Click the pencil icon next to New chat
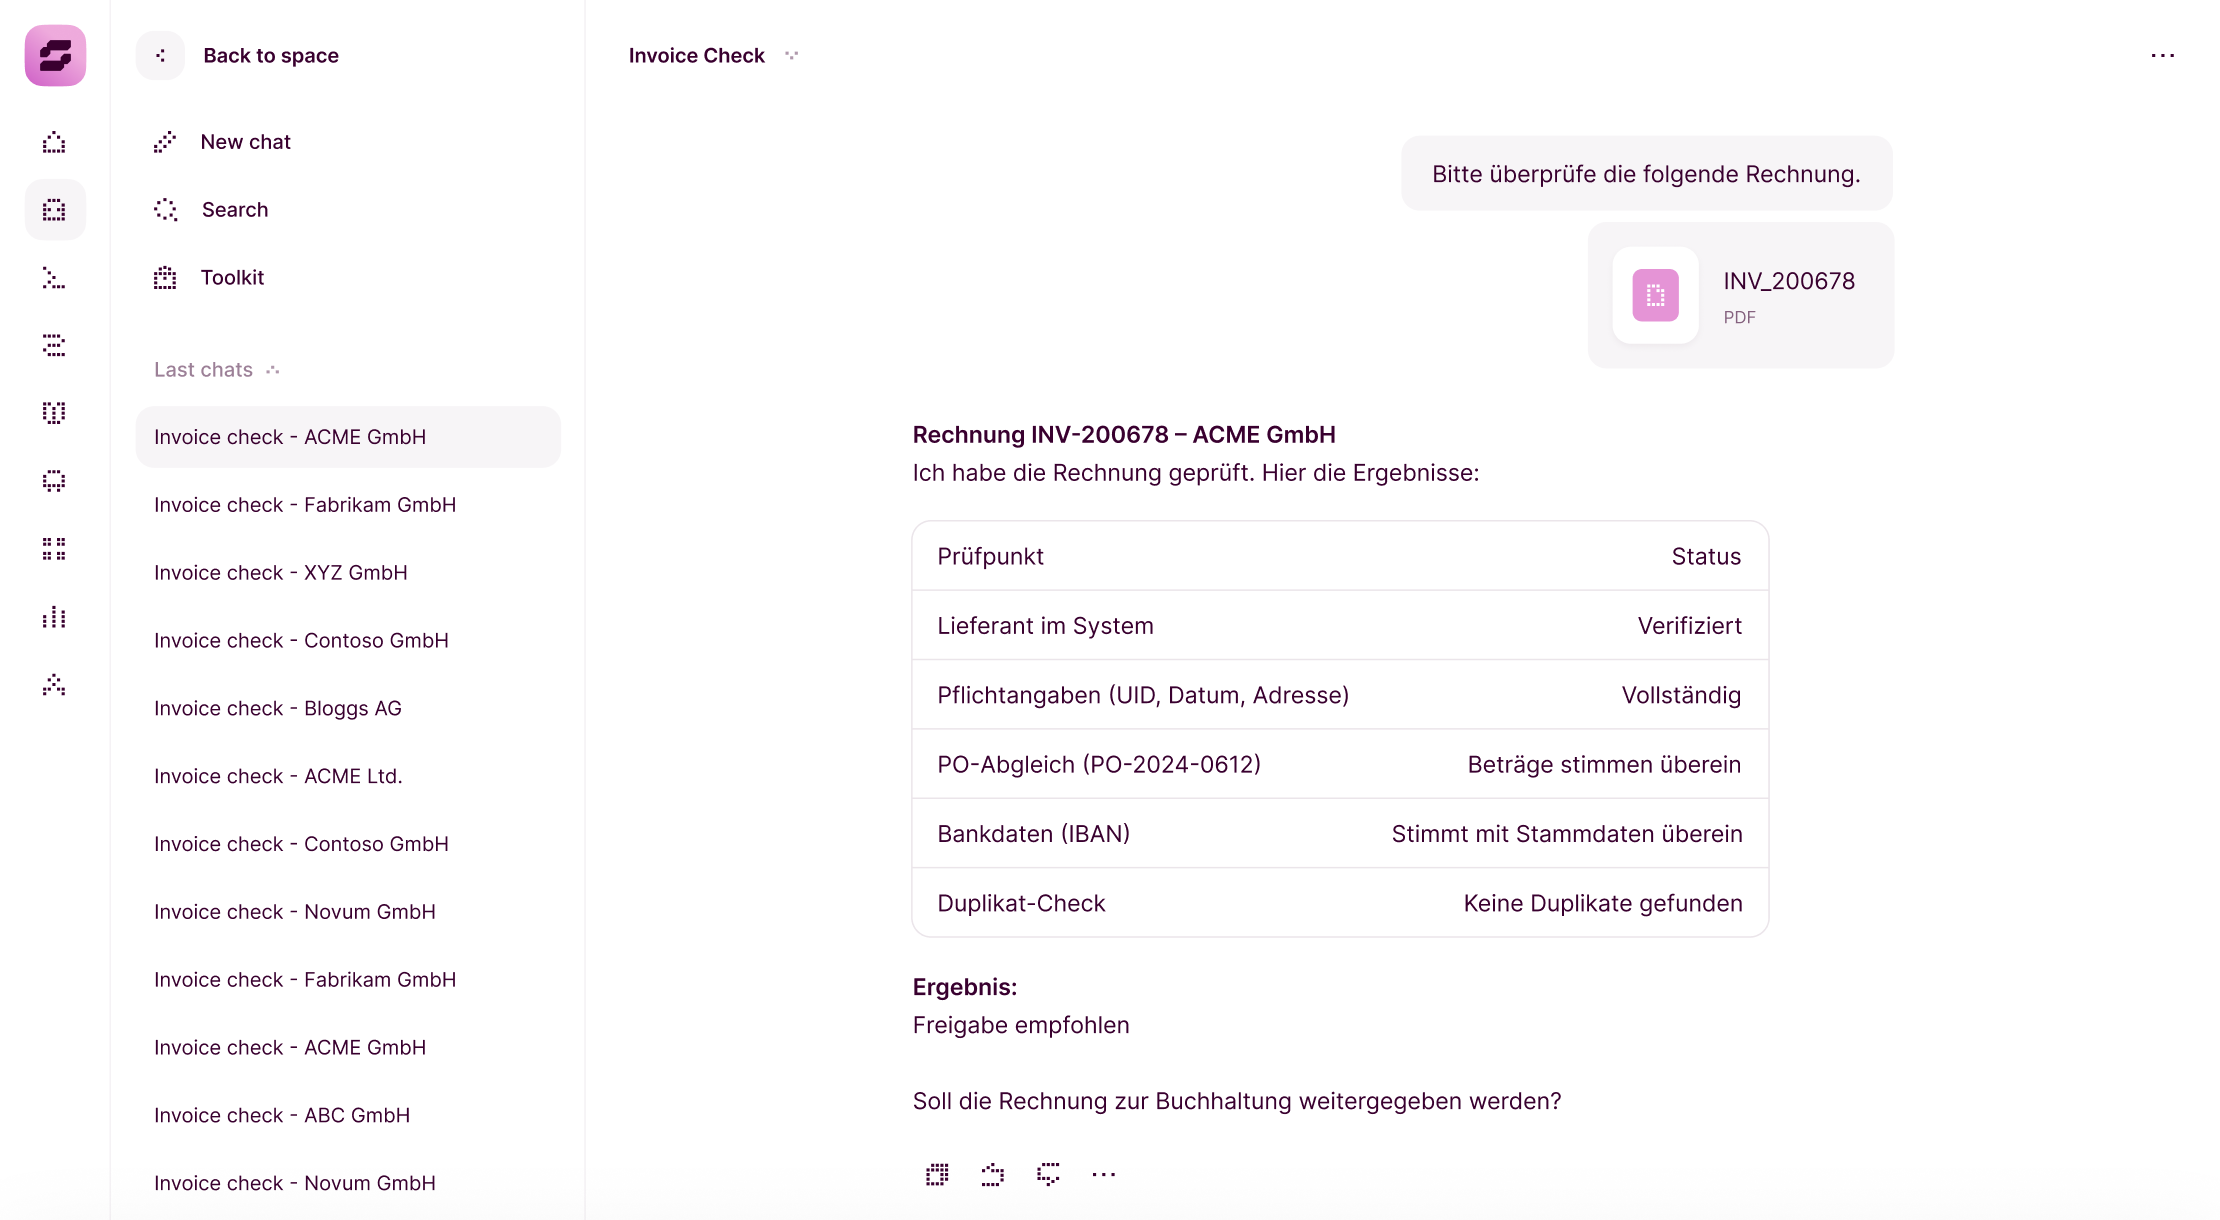2220x1220 pixels. [165, 142]
